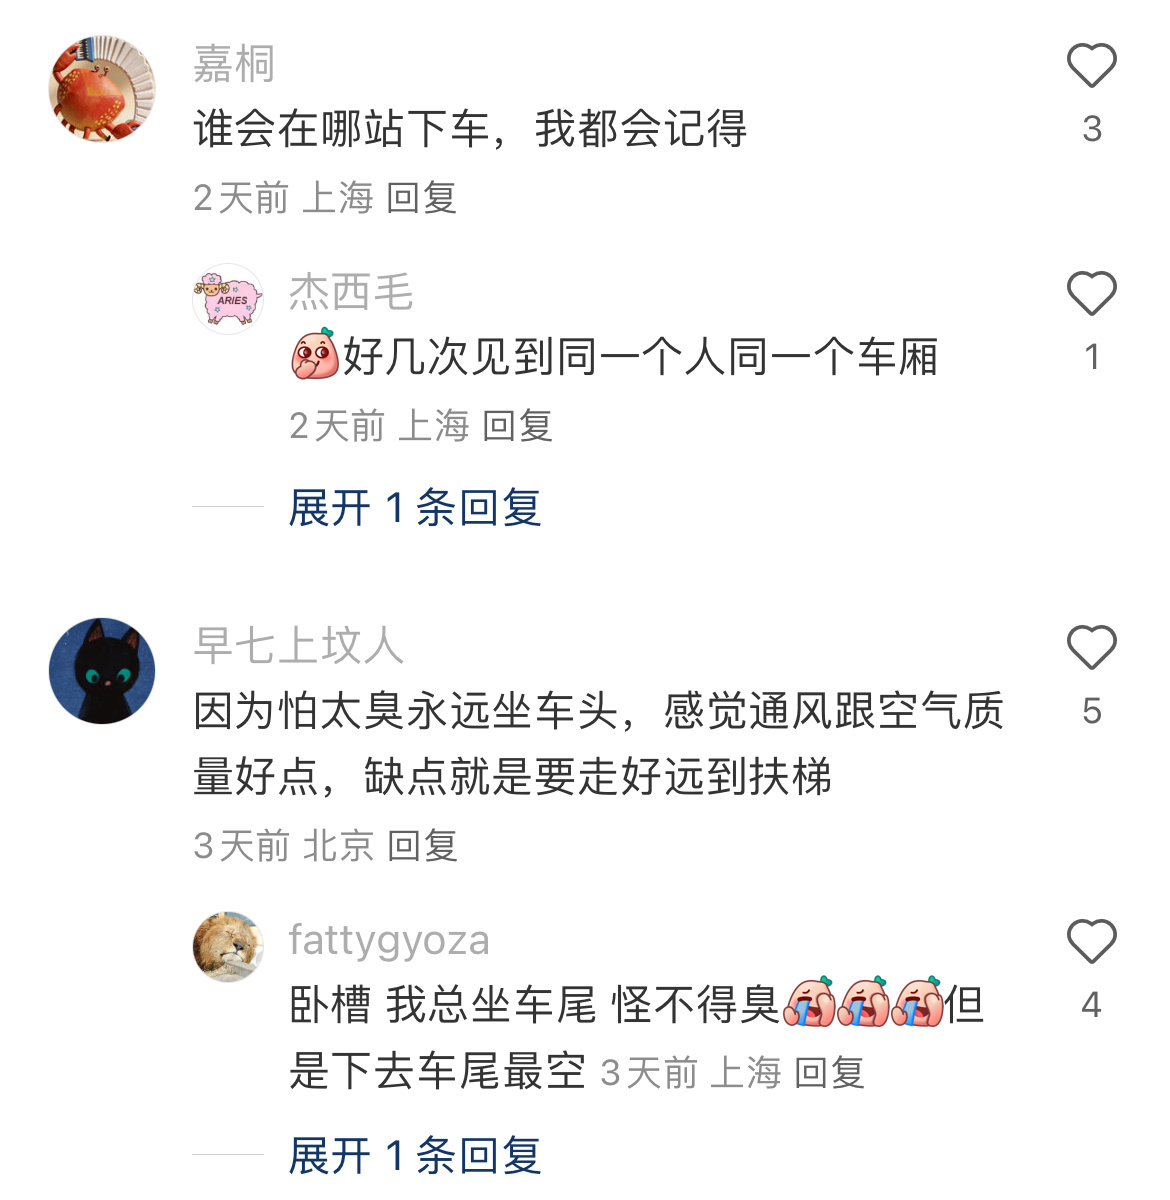The height and width of the screenshot is (1200, 1170).
Task: Like 嘉桐's comment with the heart
Action: coord(1091,66)
